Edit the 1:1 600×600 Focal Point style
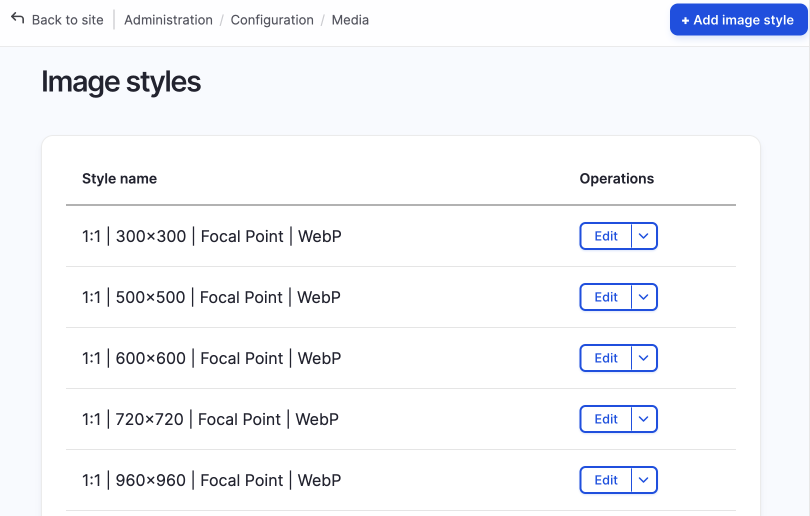Screen dimensions: 810x516 [605, 358]
